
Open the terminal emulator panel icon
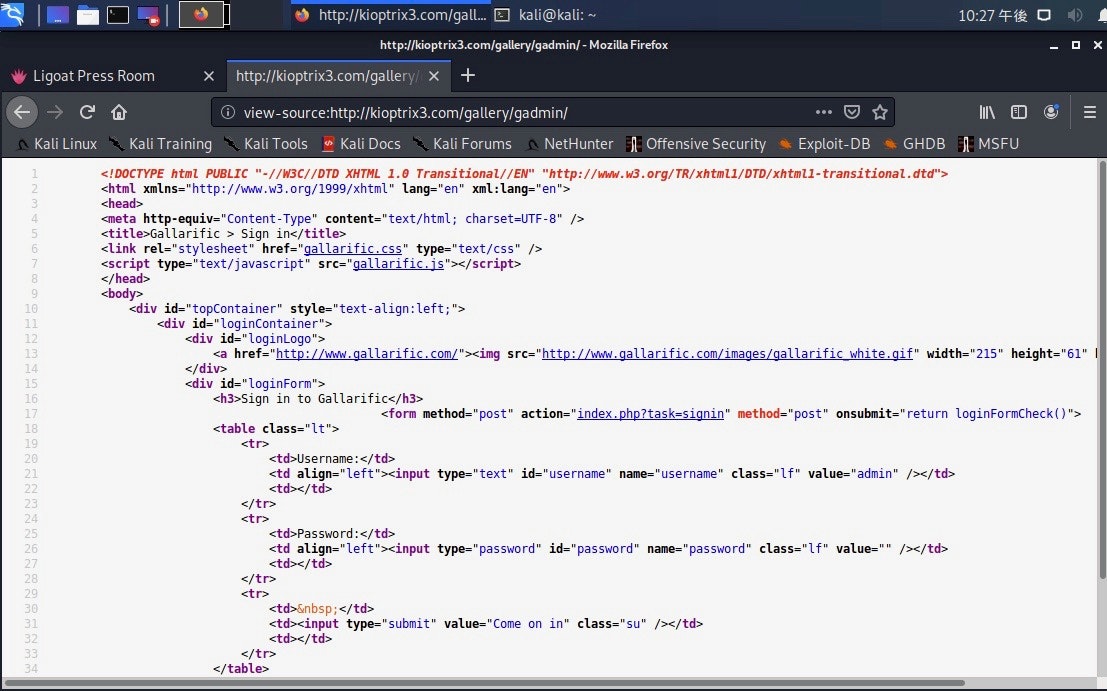point(117,15)
